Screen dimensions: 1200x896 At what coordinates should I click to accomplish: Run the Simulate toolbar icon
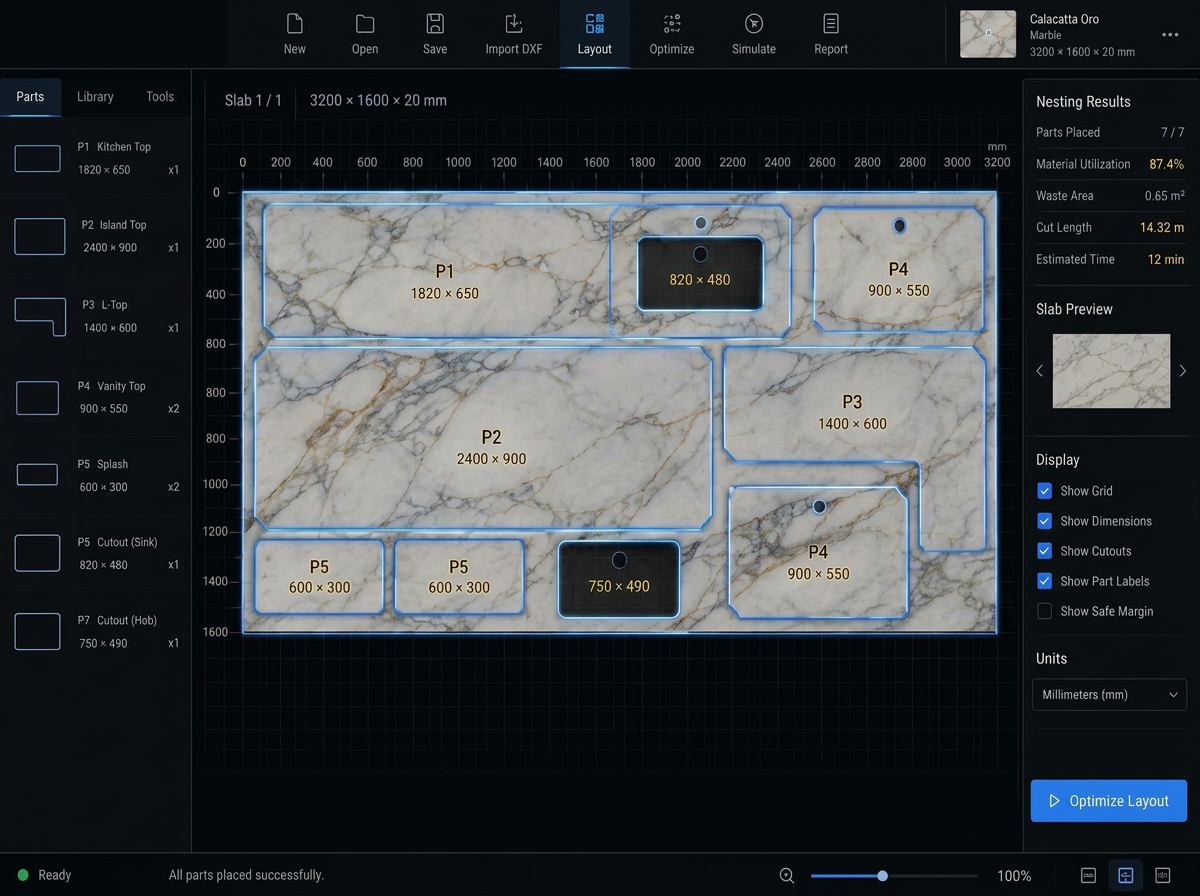coord(754,24)
